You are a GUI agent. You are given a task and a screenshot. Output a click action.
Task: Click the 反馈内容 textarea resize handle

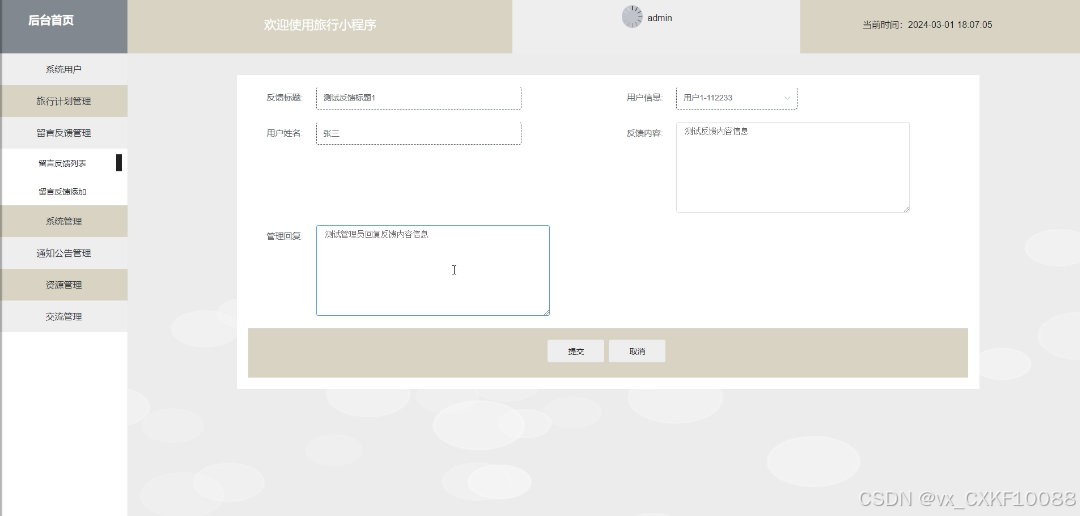(906, 209)
